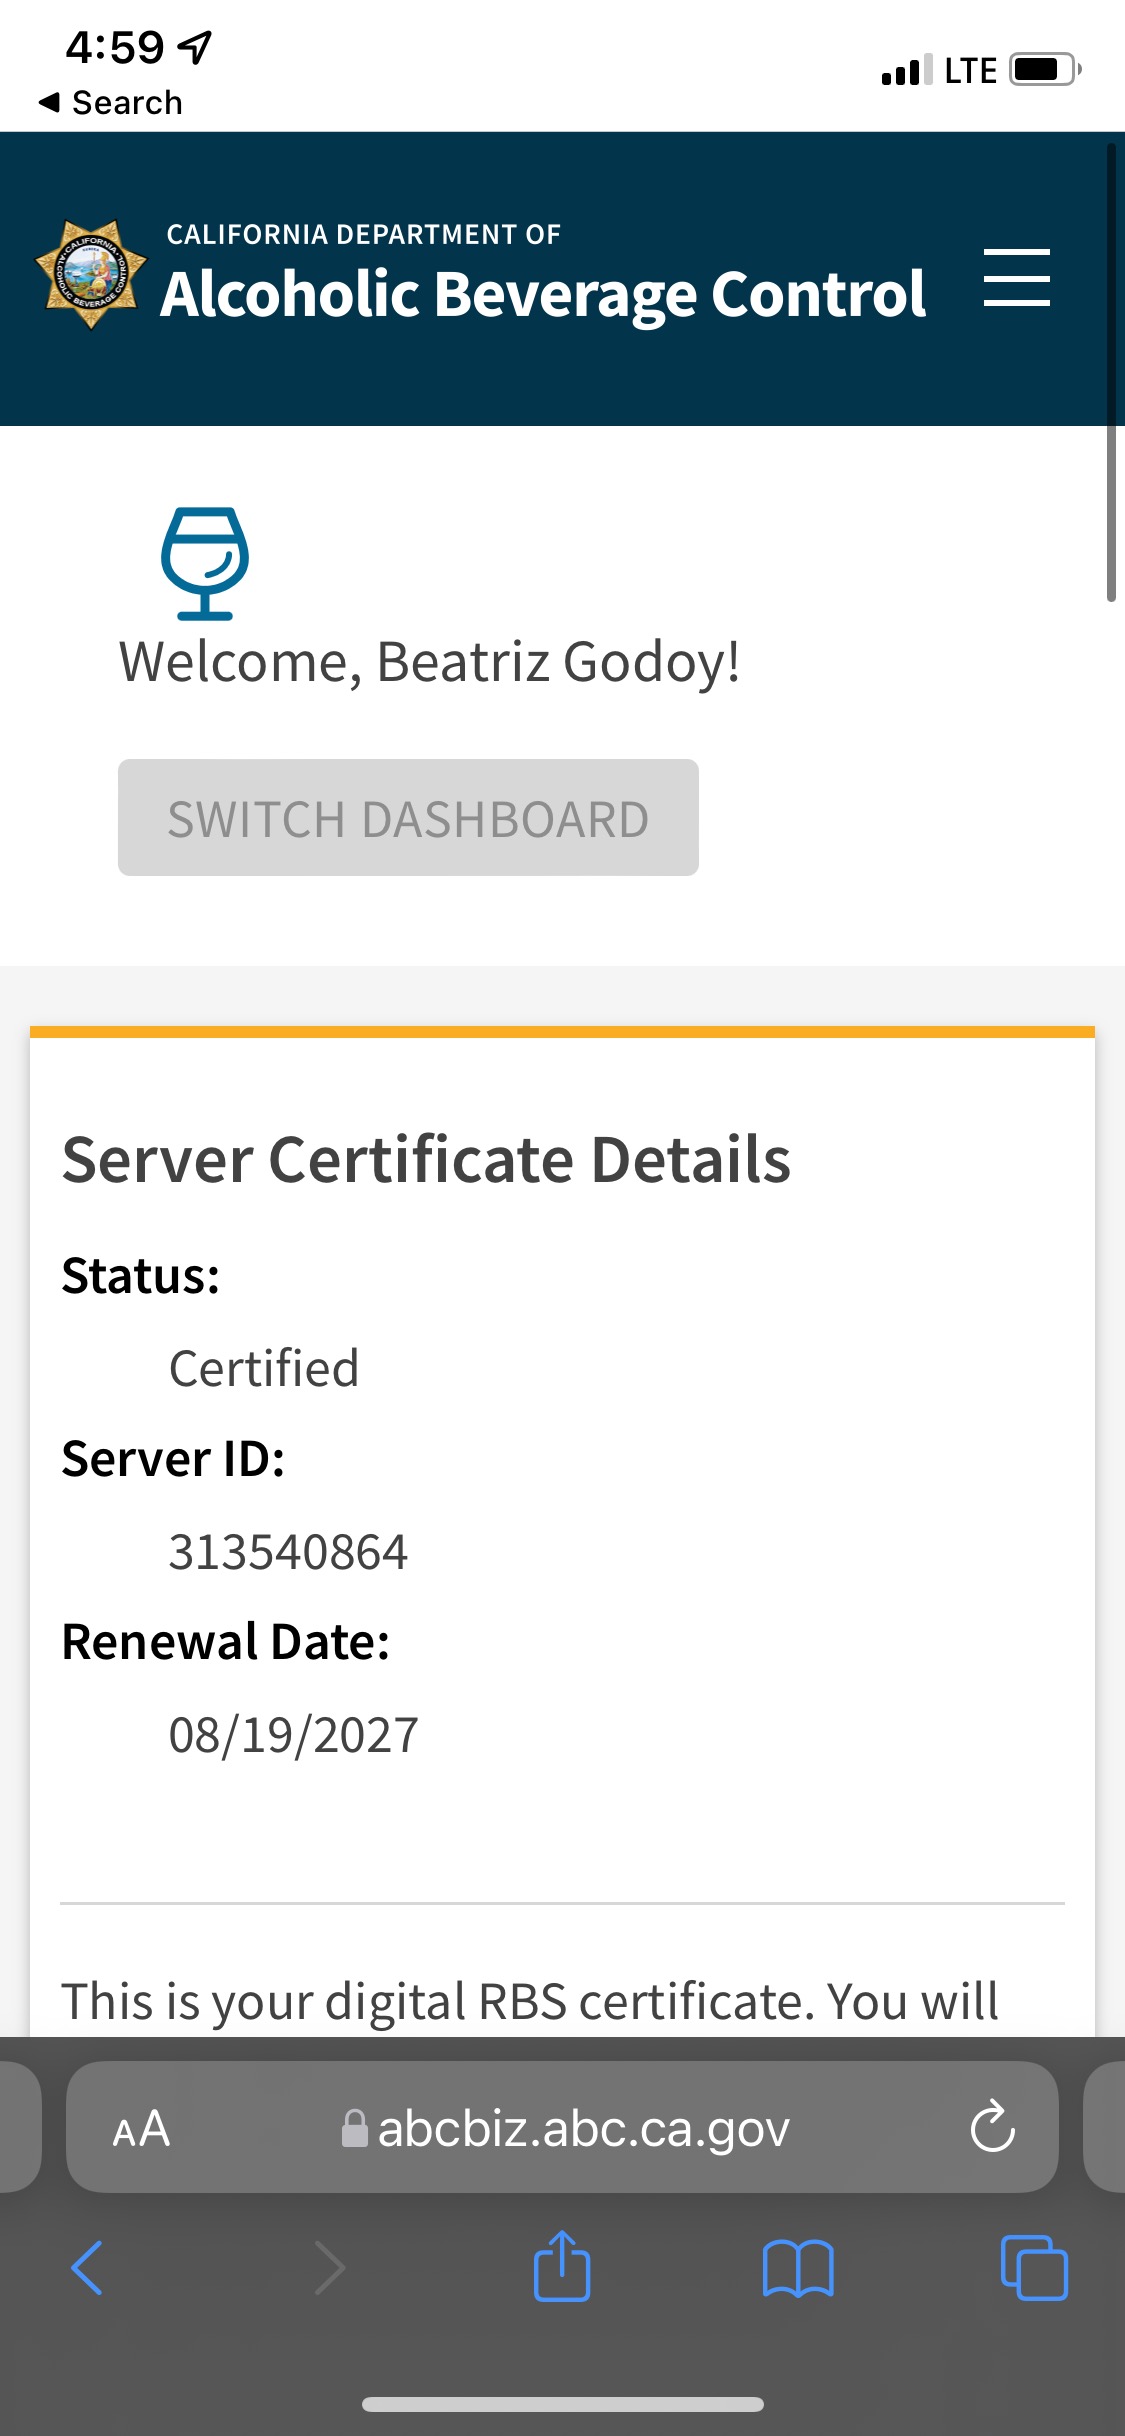The height and width of the screenshot is (2436, 1125).
Task: Tap the renewal date 08/19/2027
Action: (293, 1735)
